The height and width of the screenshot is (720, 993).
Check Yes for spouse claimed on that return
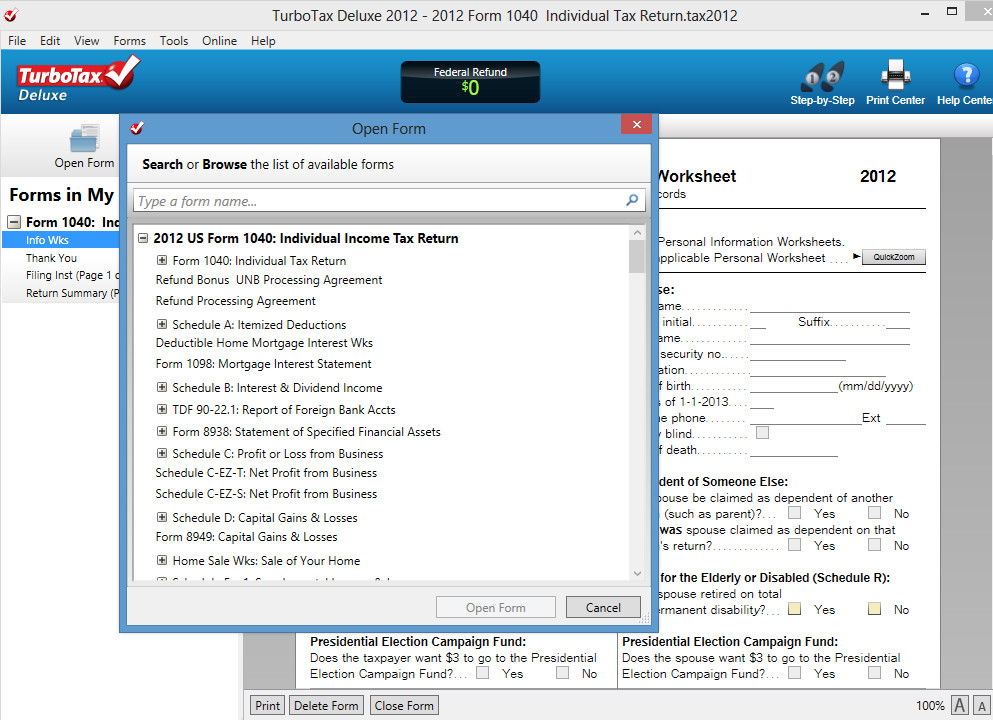(x=794, y=545)
